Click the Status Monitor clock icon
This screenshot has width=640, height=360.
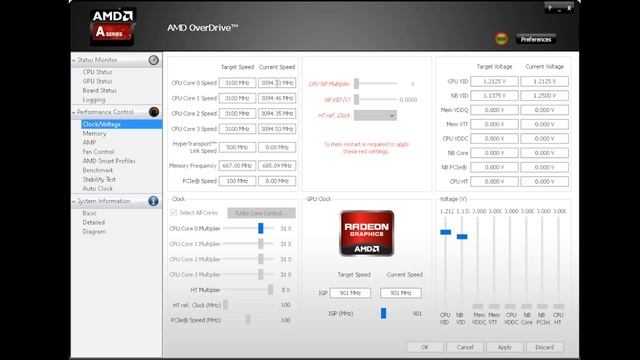153,60
